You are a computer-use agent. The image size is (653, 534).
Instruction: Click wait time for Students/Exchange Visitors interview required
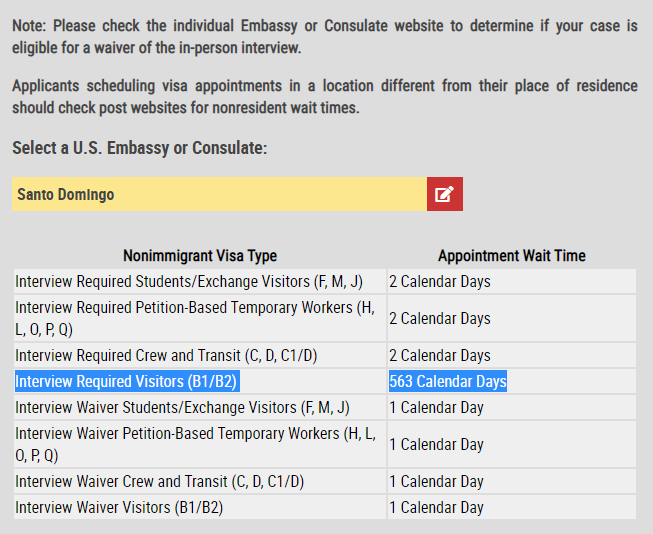click(440, 282)
